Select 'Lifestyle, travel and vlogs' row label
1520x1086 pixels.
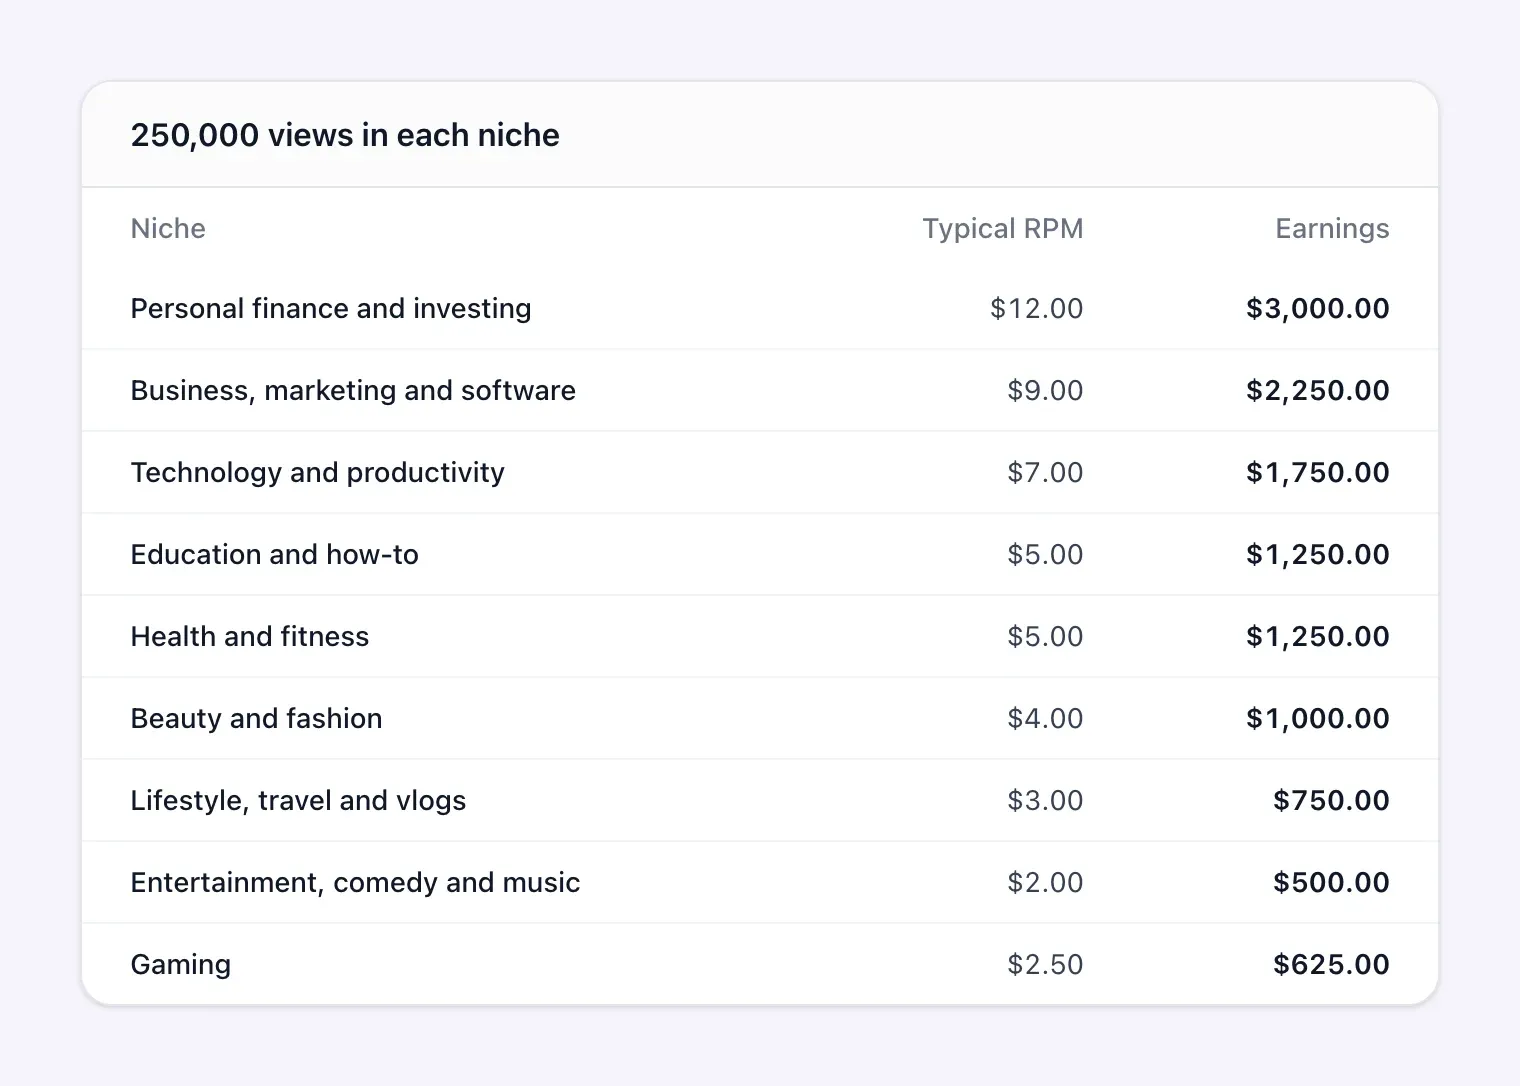tap(299, 800)
